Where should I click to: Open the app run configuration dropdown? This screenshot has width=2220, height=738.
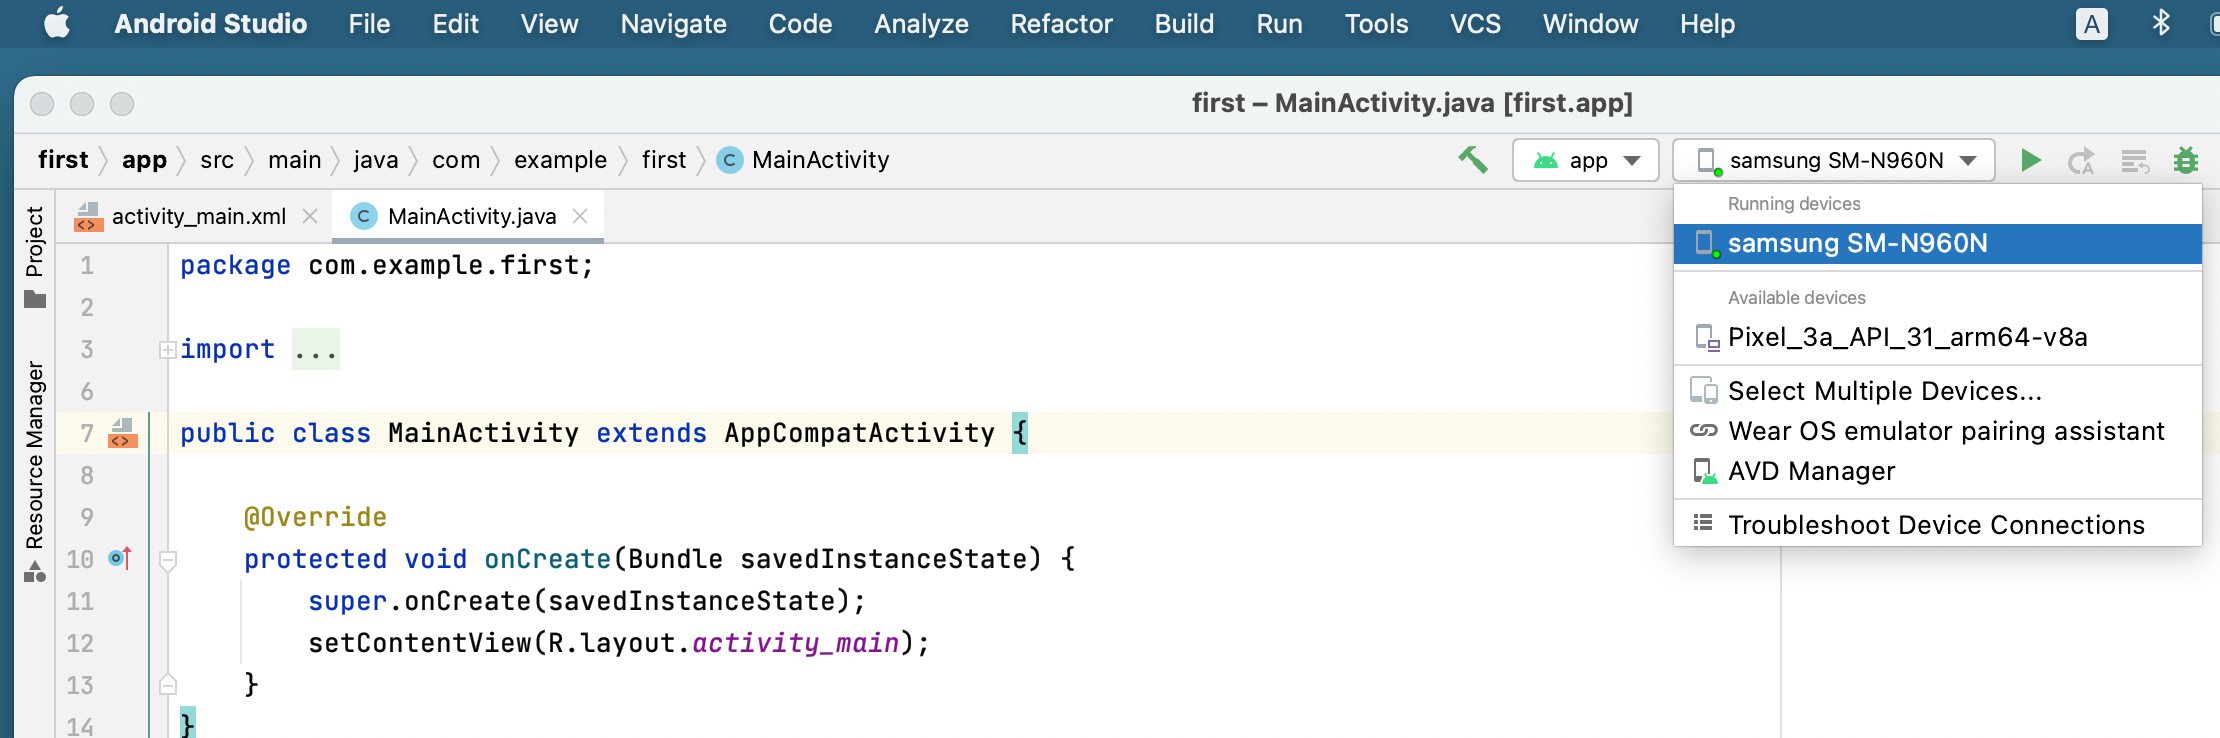tap(1585, 160)
